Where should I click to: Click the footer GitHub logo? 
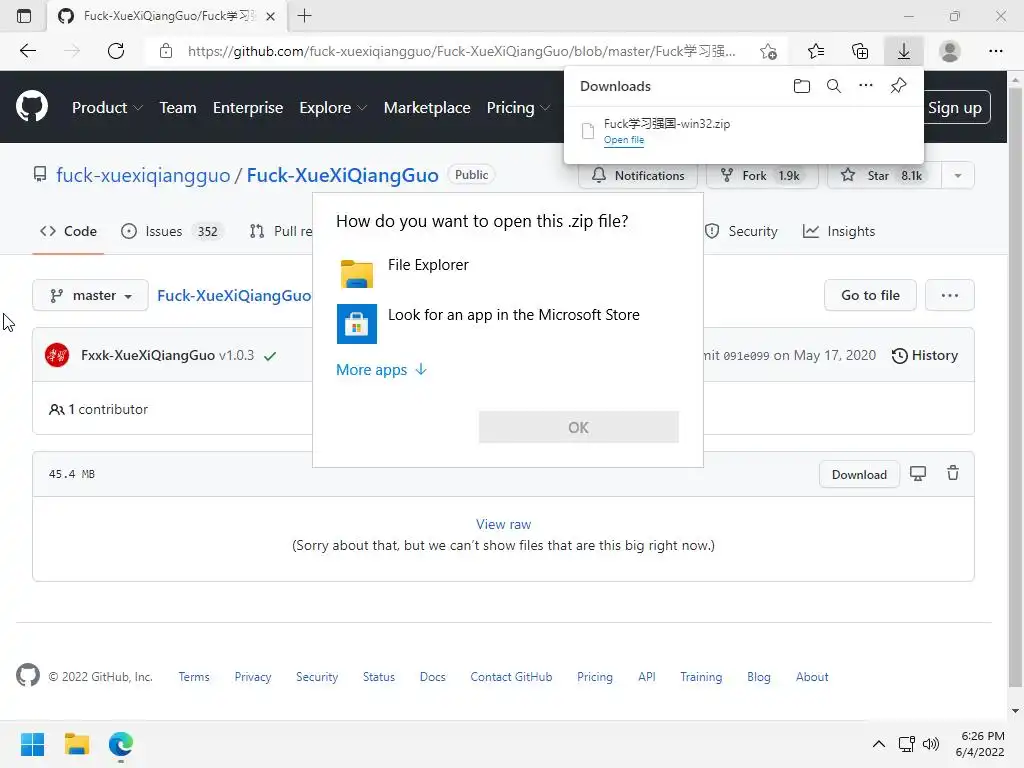[27, 675]
